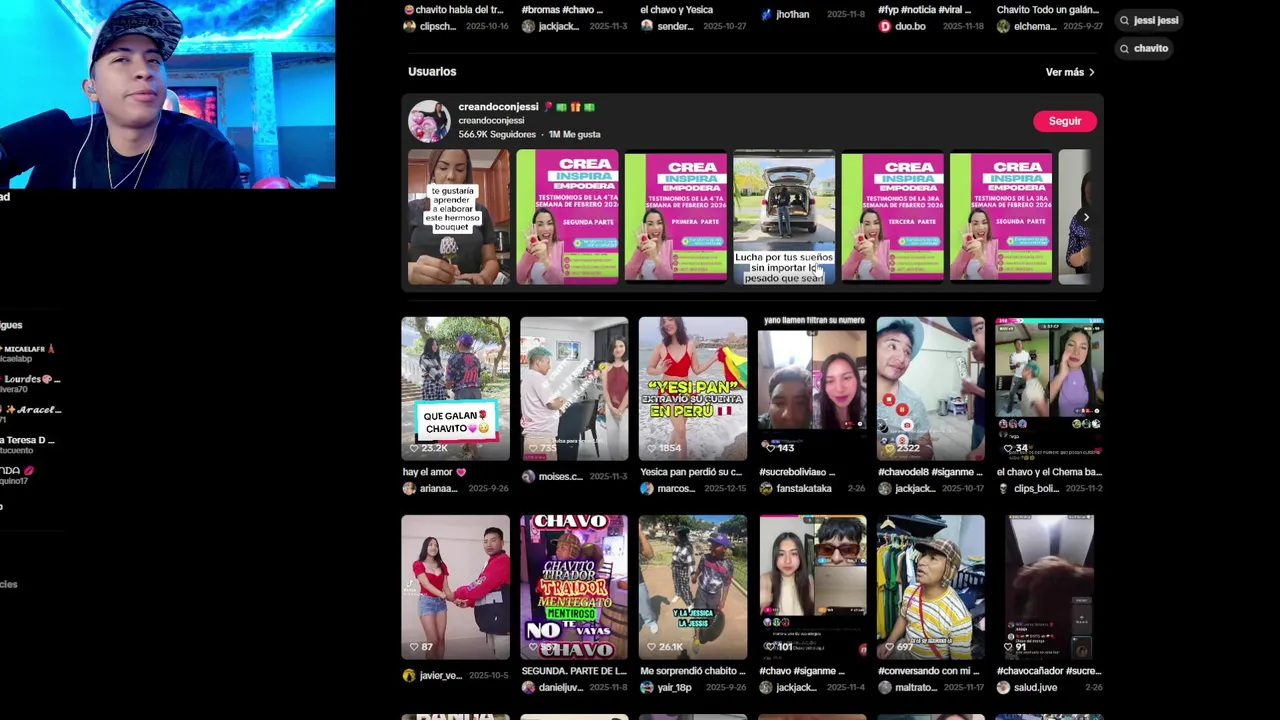Advance the creandoconjessi video carousel arrow
Viewport: 1280px width, 720px height.
[x=1086, y=217]
